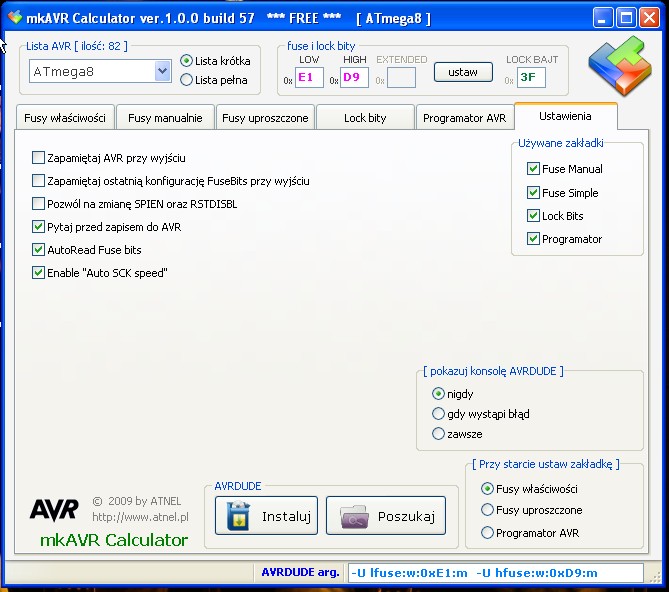Uncheck Pytaj przed zapisem do AVR
Image resolution: width=669 pixels, height=592 pixels.
pos(38,226)
